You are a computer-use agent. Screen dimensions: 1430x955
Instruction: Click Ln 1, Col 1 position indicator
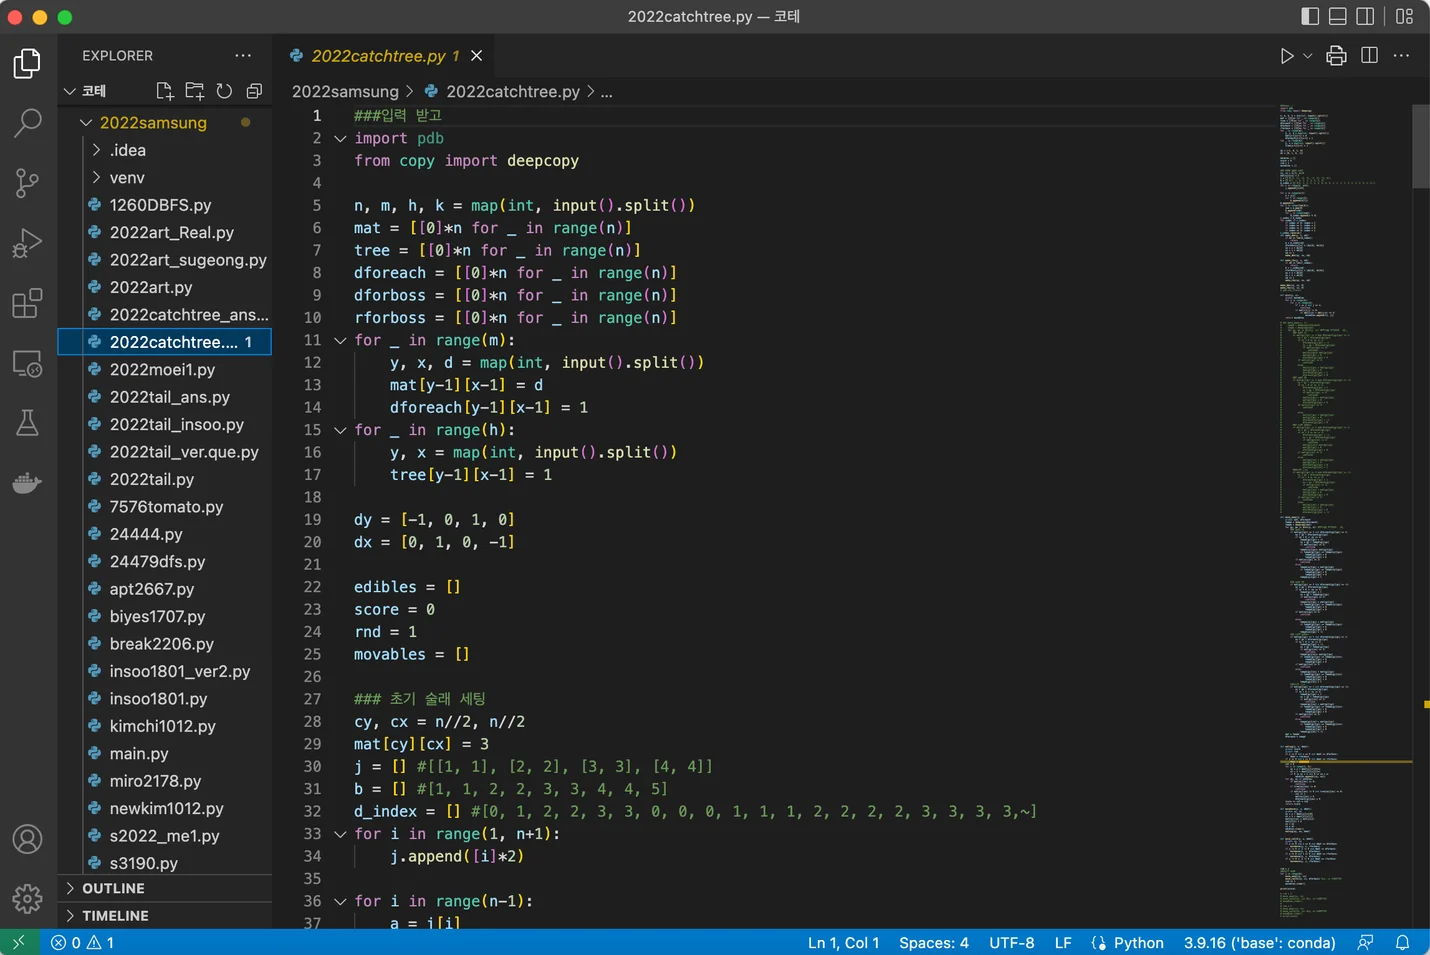843,942
